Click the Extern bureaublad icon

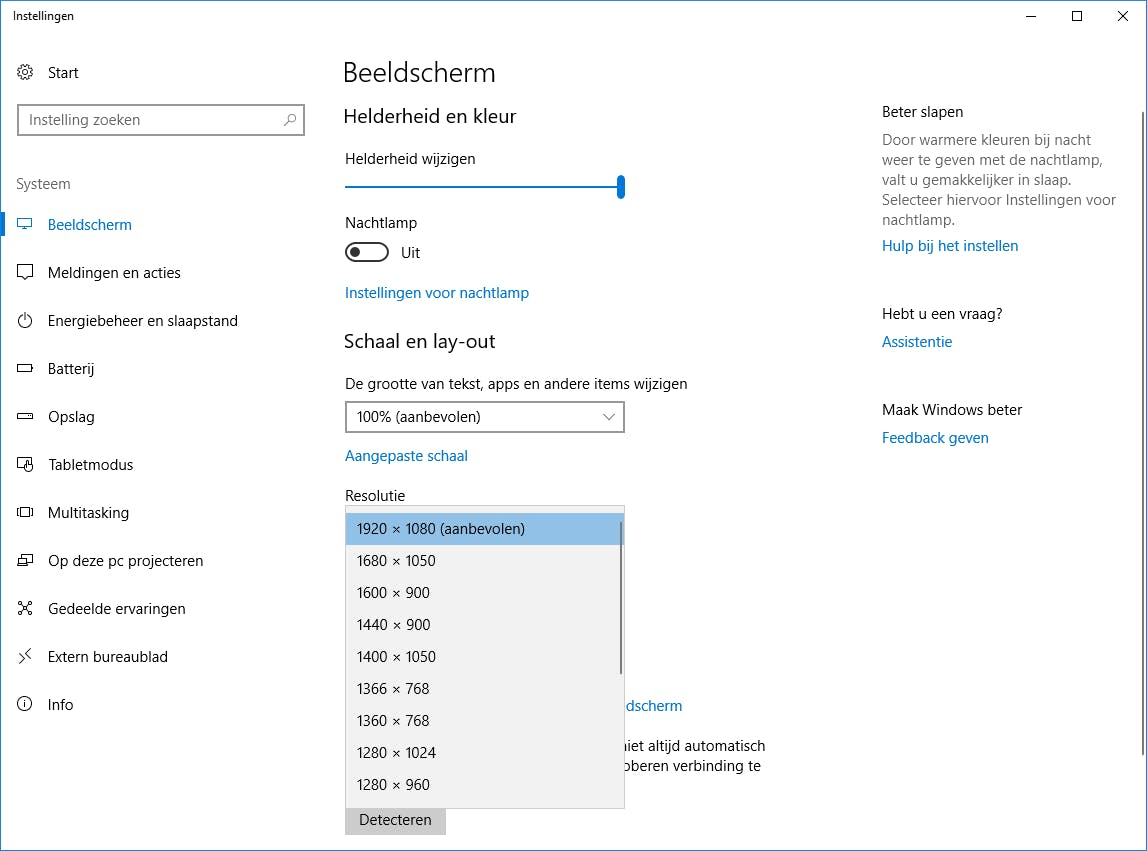coord(26,657)
